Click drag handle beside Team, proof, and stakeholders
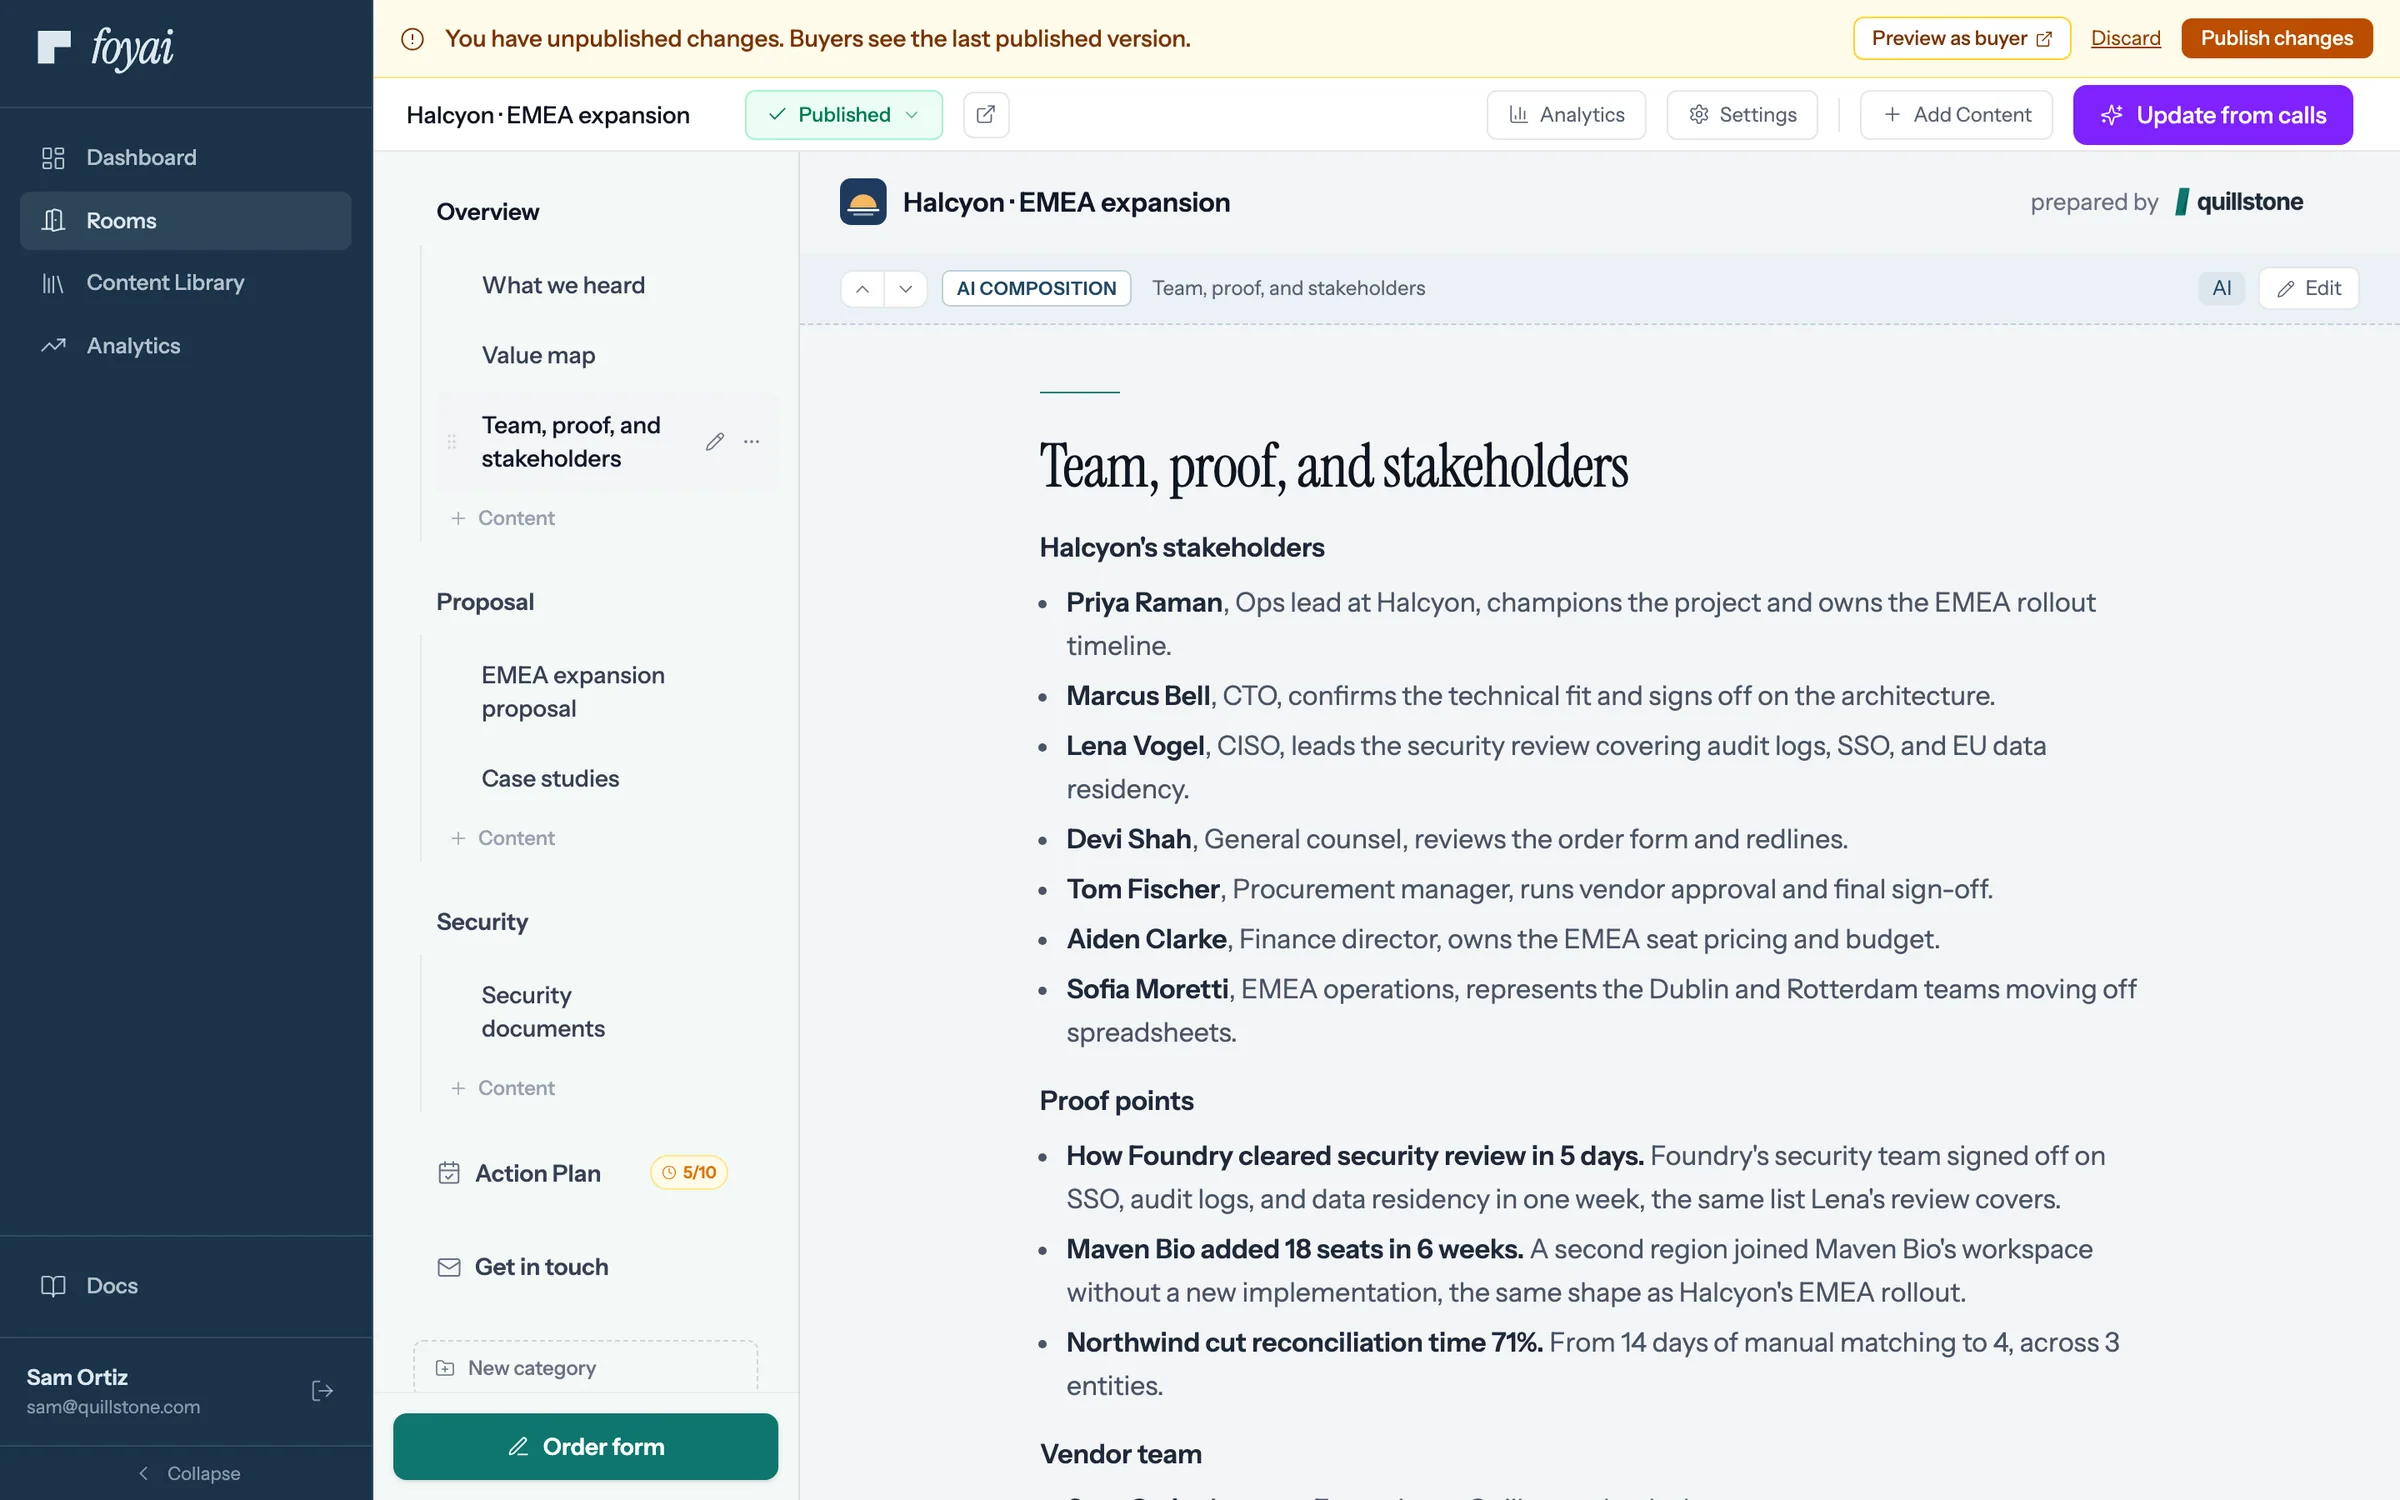The width and height of the screenshot is (2400, 1500). tap(452, 442)
